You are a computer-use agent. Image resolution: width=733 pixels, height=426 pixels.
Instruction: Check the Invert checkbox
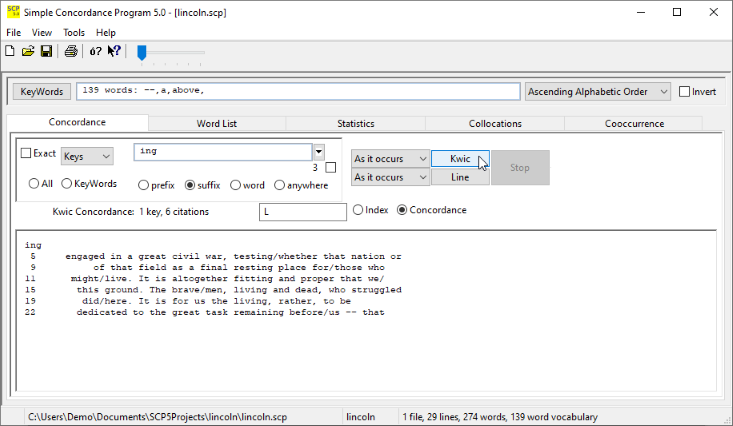(x=685, y=92)
